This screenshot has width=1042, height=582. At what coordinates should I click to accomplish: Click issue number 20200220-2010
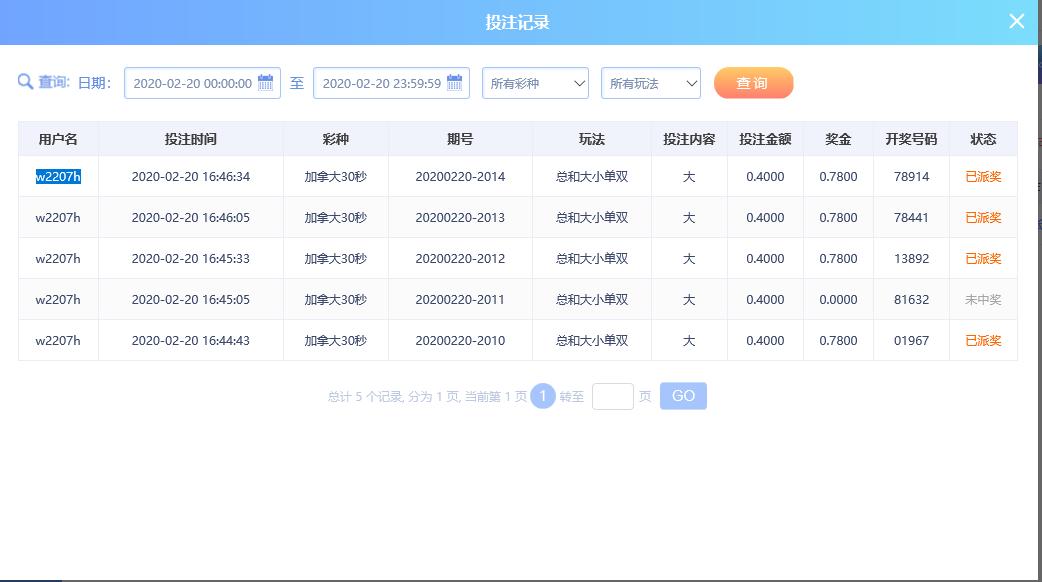click(x=460, y=341)
